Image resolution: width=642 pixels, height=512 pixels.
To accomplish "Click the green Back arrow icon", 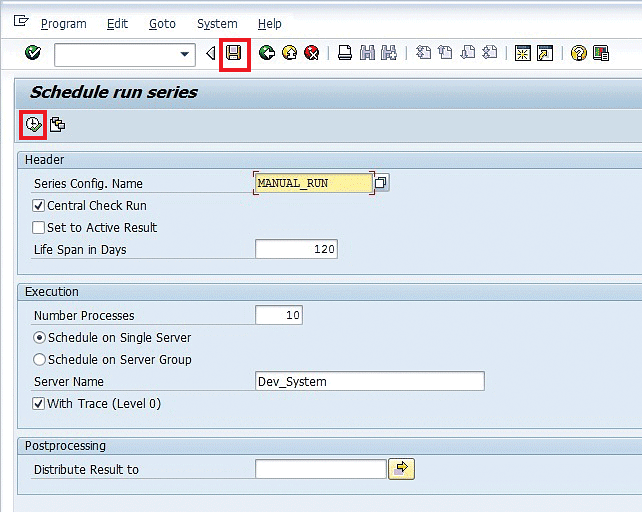I will point(267,53).
